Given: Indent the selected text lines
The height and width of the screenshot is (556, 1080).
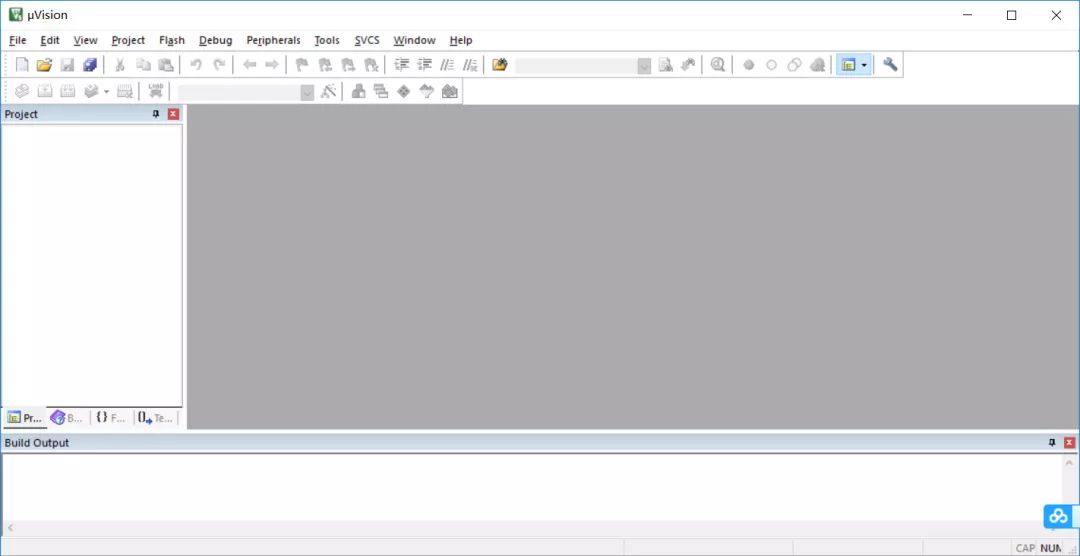Looking at the screenshot, I should (402, 65).
